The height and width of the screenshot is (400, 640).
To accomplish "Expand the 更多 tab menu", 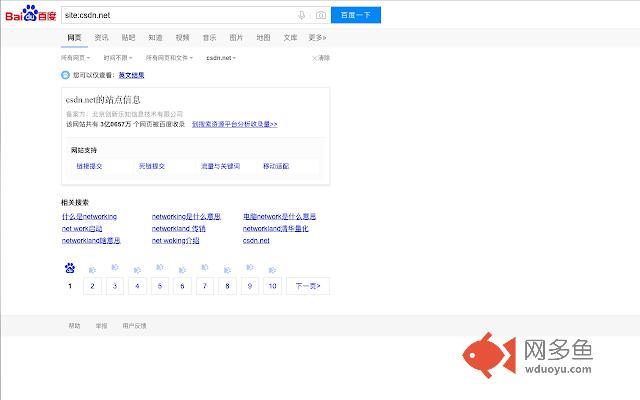I will coord(317,38).
